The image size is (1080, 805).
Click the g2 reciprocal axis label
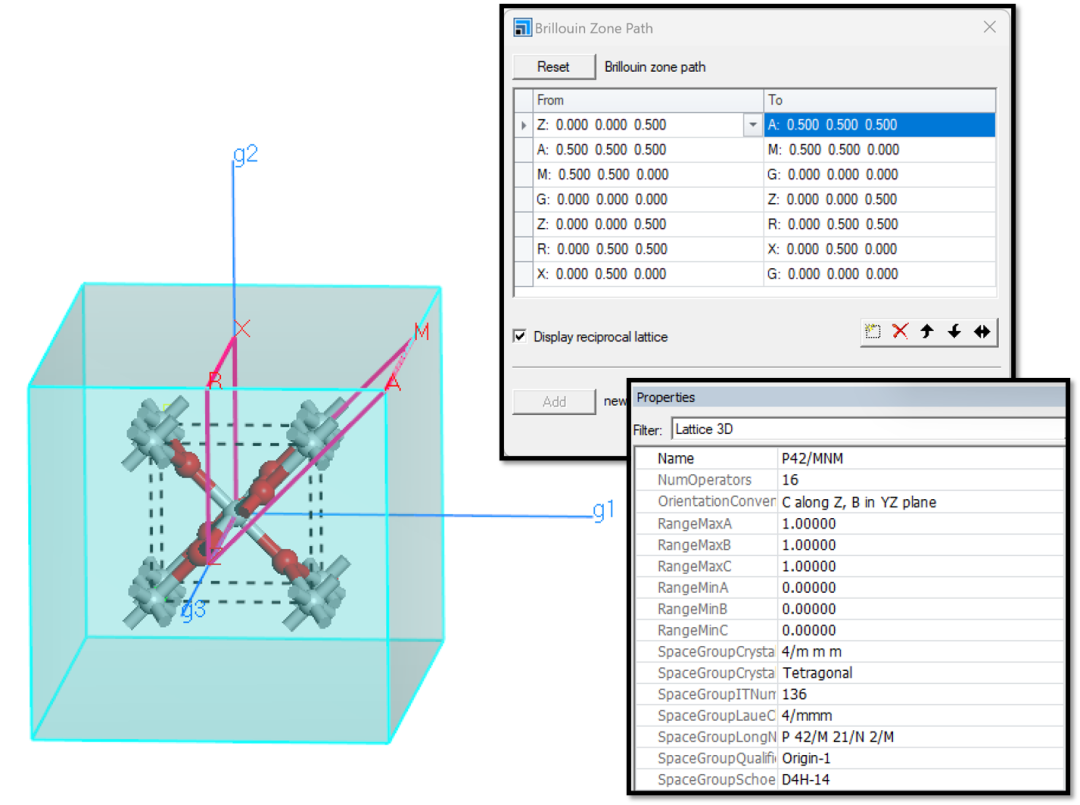pyautogui.click(x=245, y=154)
